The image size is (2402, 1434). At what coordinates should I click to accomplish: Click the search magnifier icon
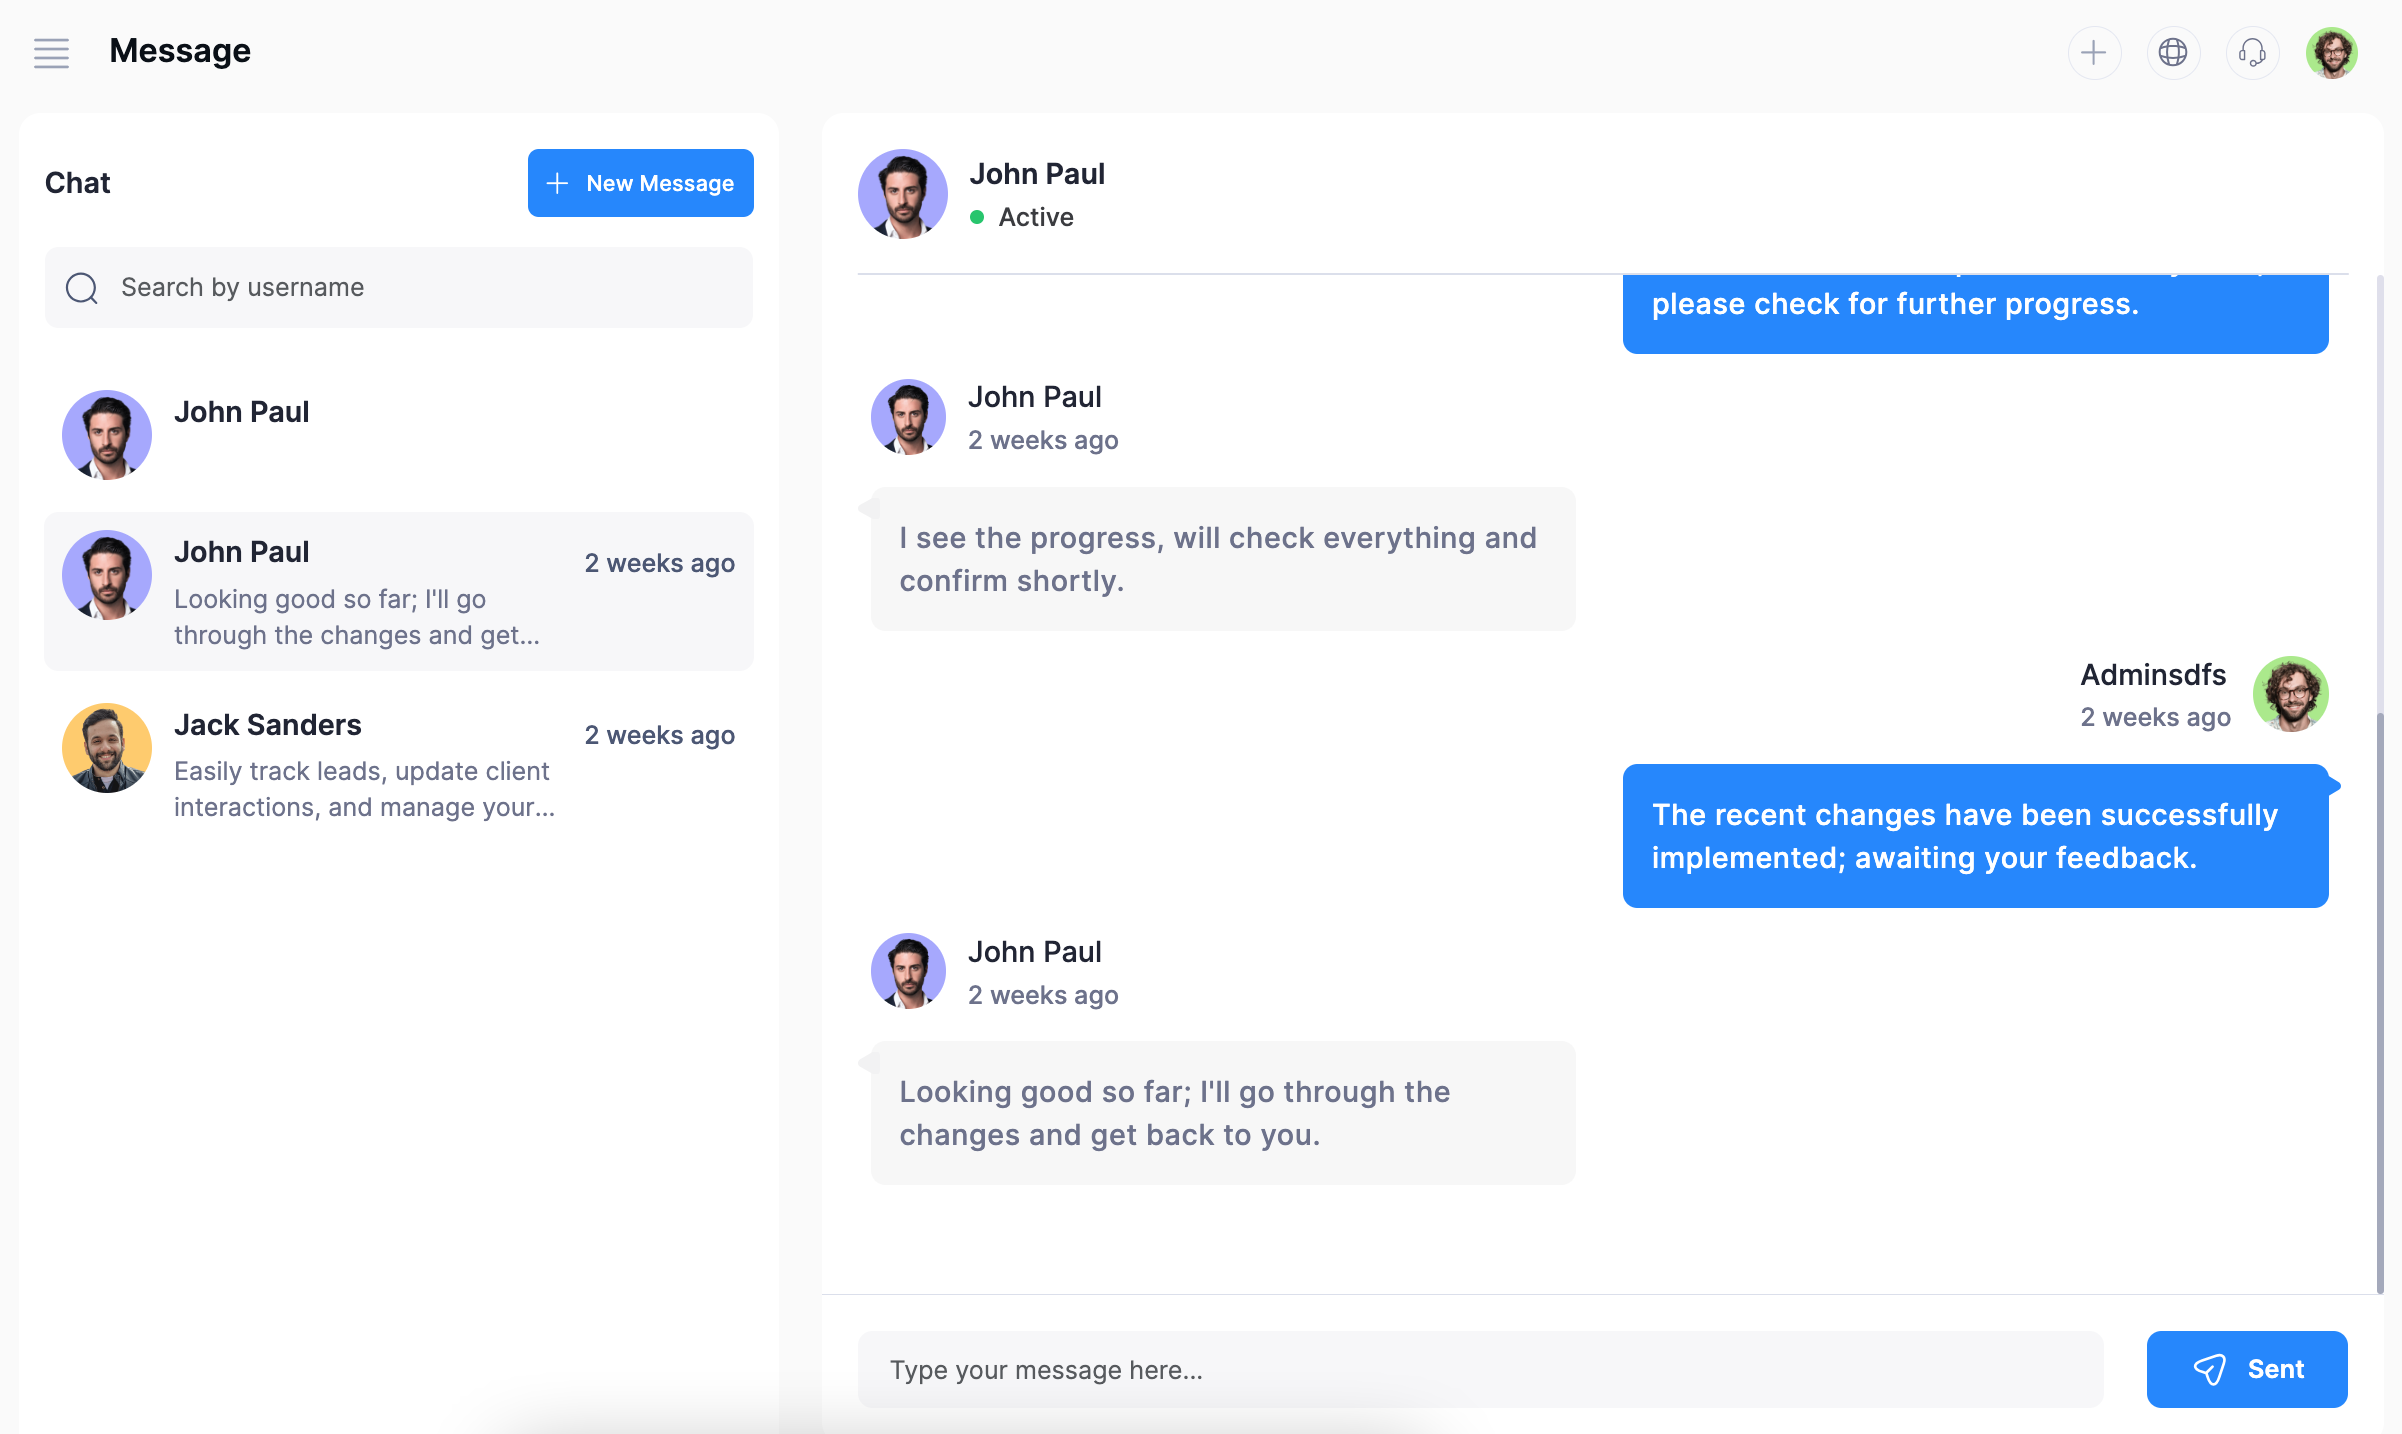pyautogui.click(x=82, y=288)
